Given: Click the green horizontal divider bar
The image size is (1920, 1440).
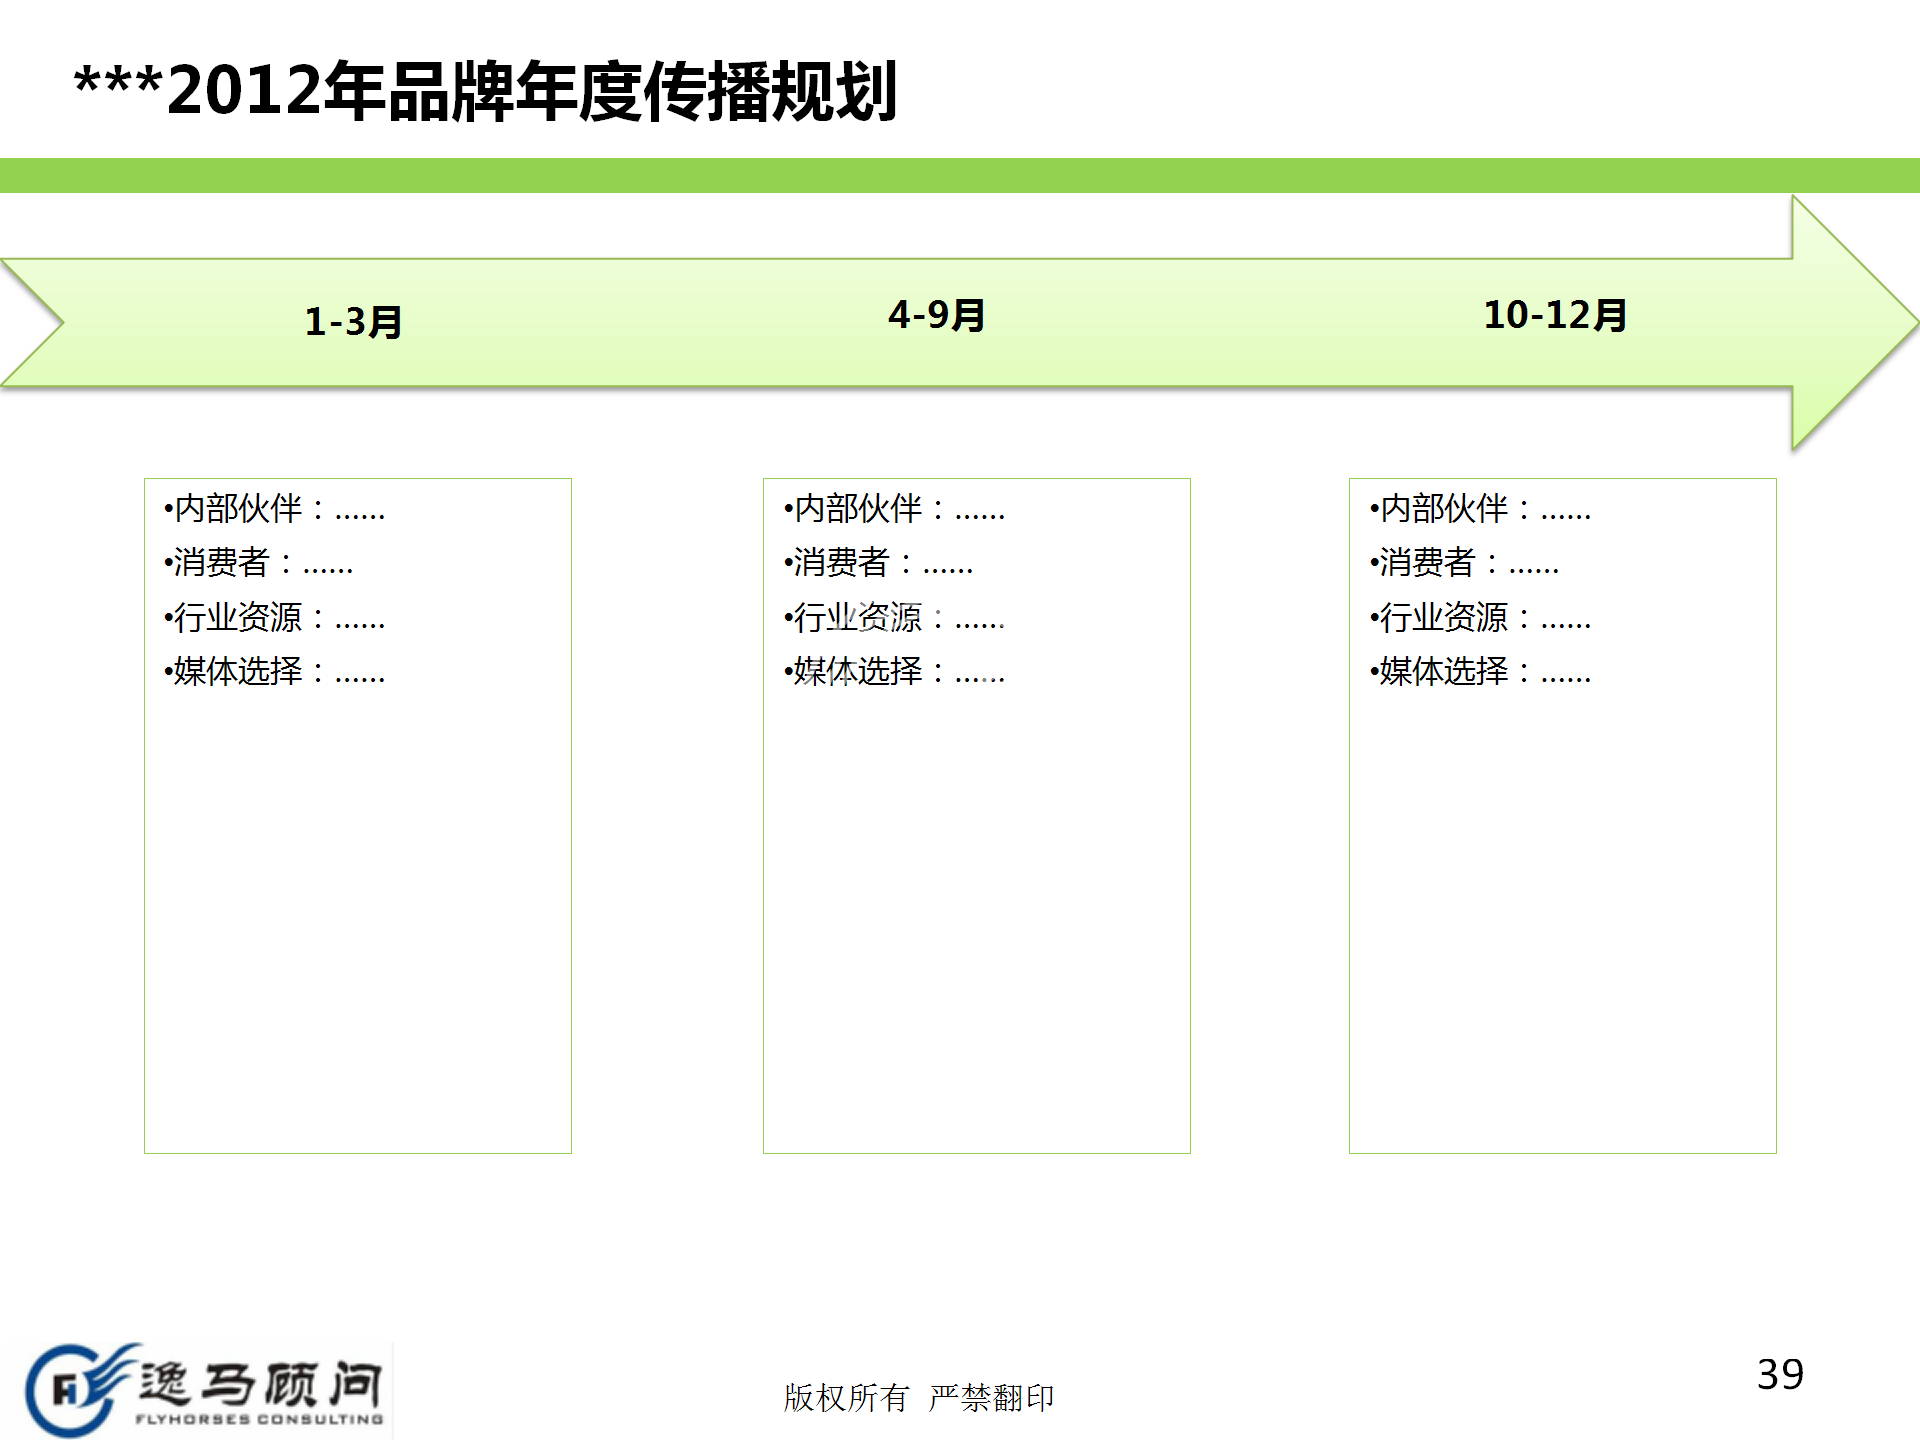Looking at the screenshot, I should [960, 175].
